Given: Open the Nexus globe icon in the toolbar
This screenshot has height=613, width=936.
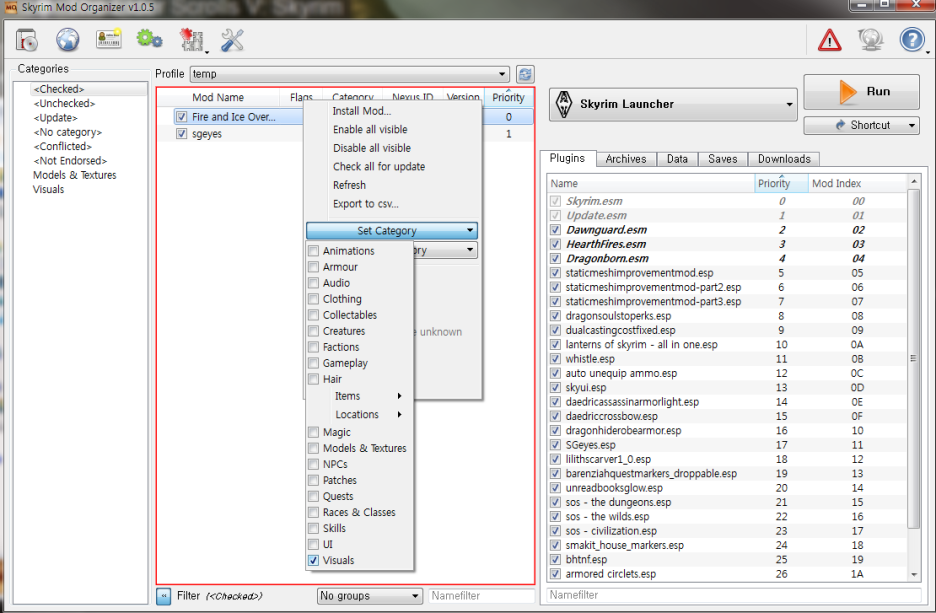Looking at the screenshot, I should click(x=67, y=40).
